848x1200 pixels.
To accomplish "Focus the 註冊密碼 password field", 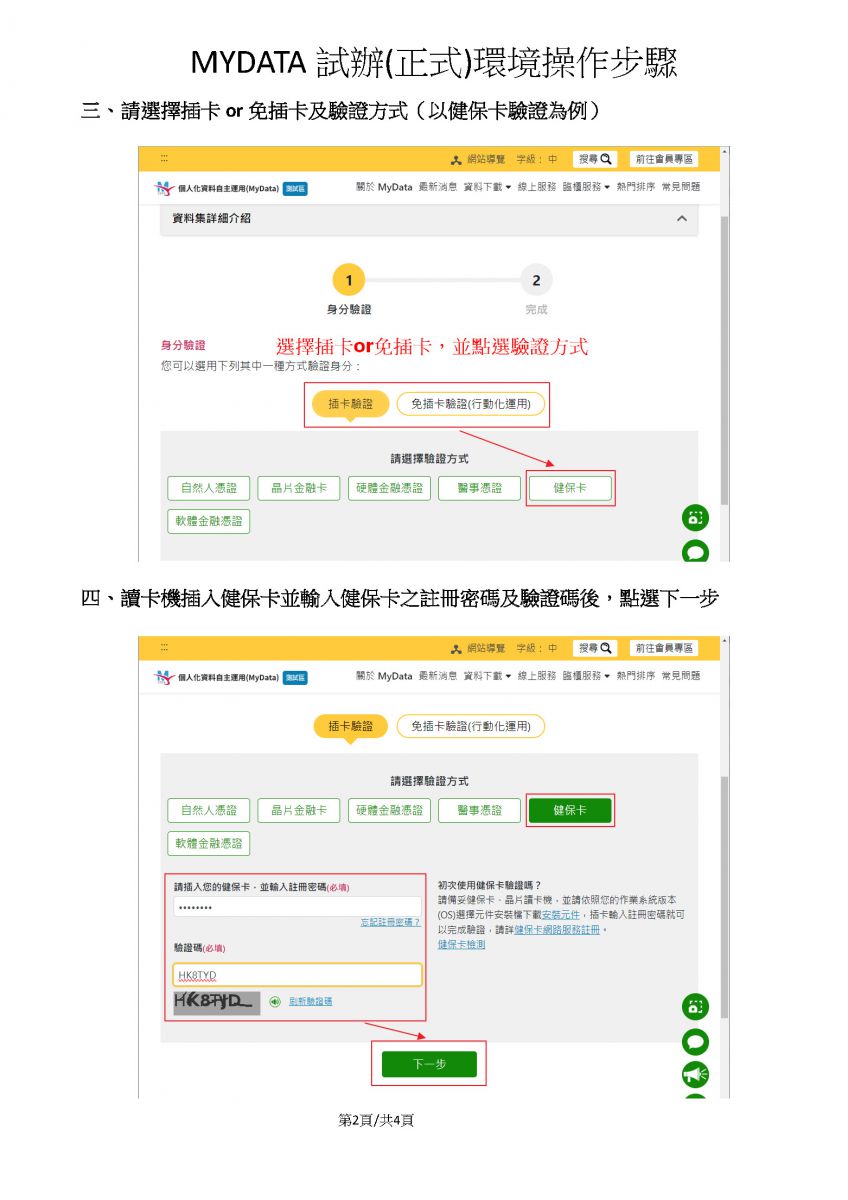I will coord(297,907).
